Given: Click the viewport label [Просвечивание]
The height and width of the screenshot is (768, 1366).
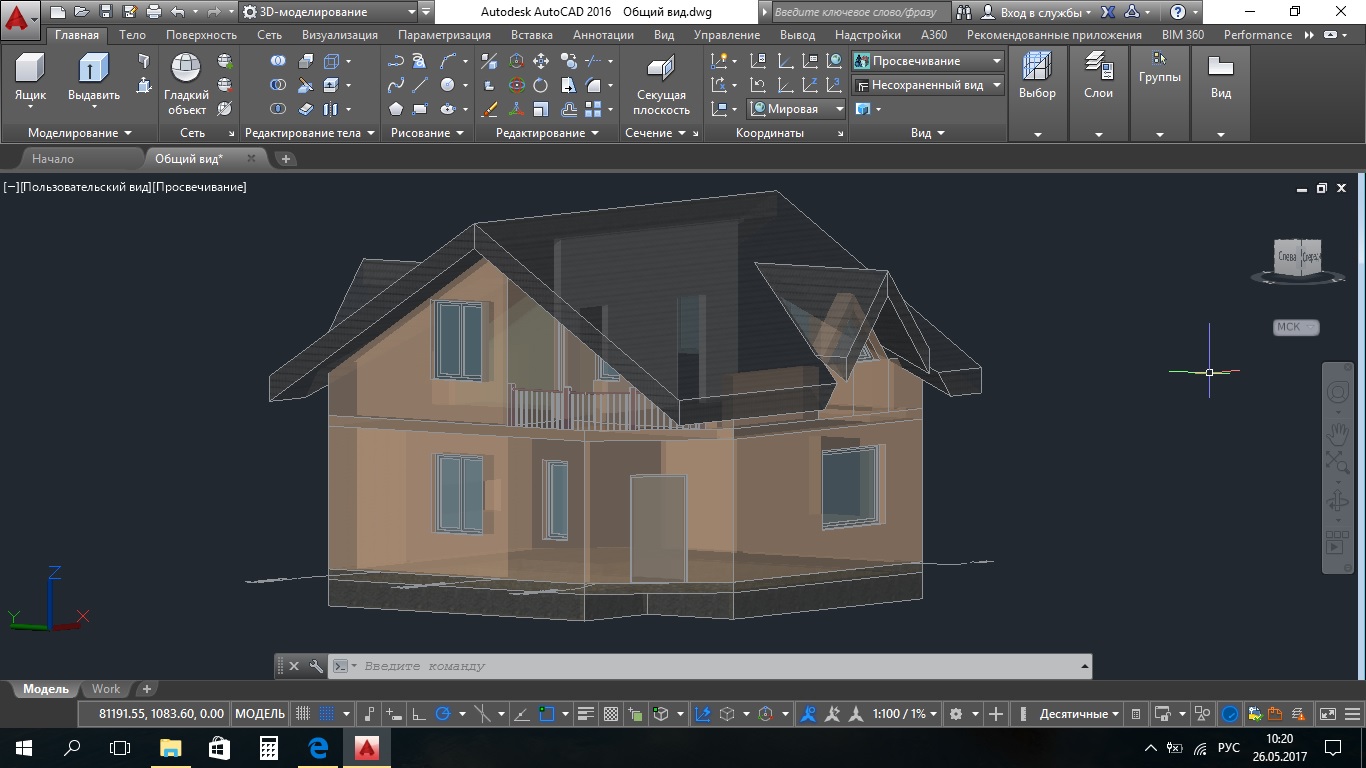Looking at the screenshot, I should coord(199,187).
